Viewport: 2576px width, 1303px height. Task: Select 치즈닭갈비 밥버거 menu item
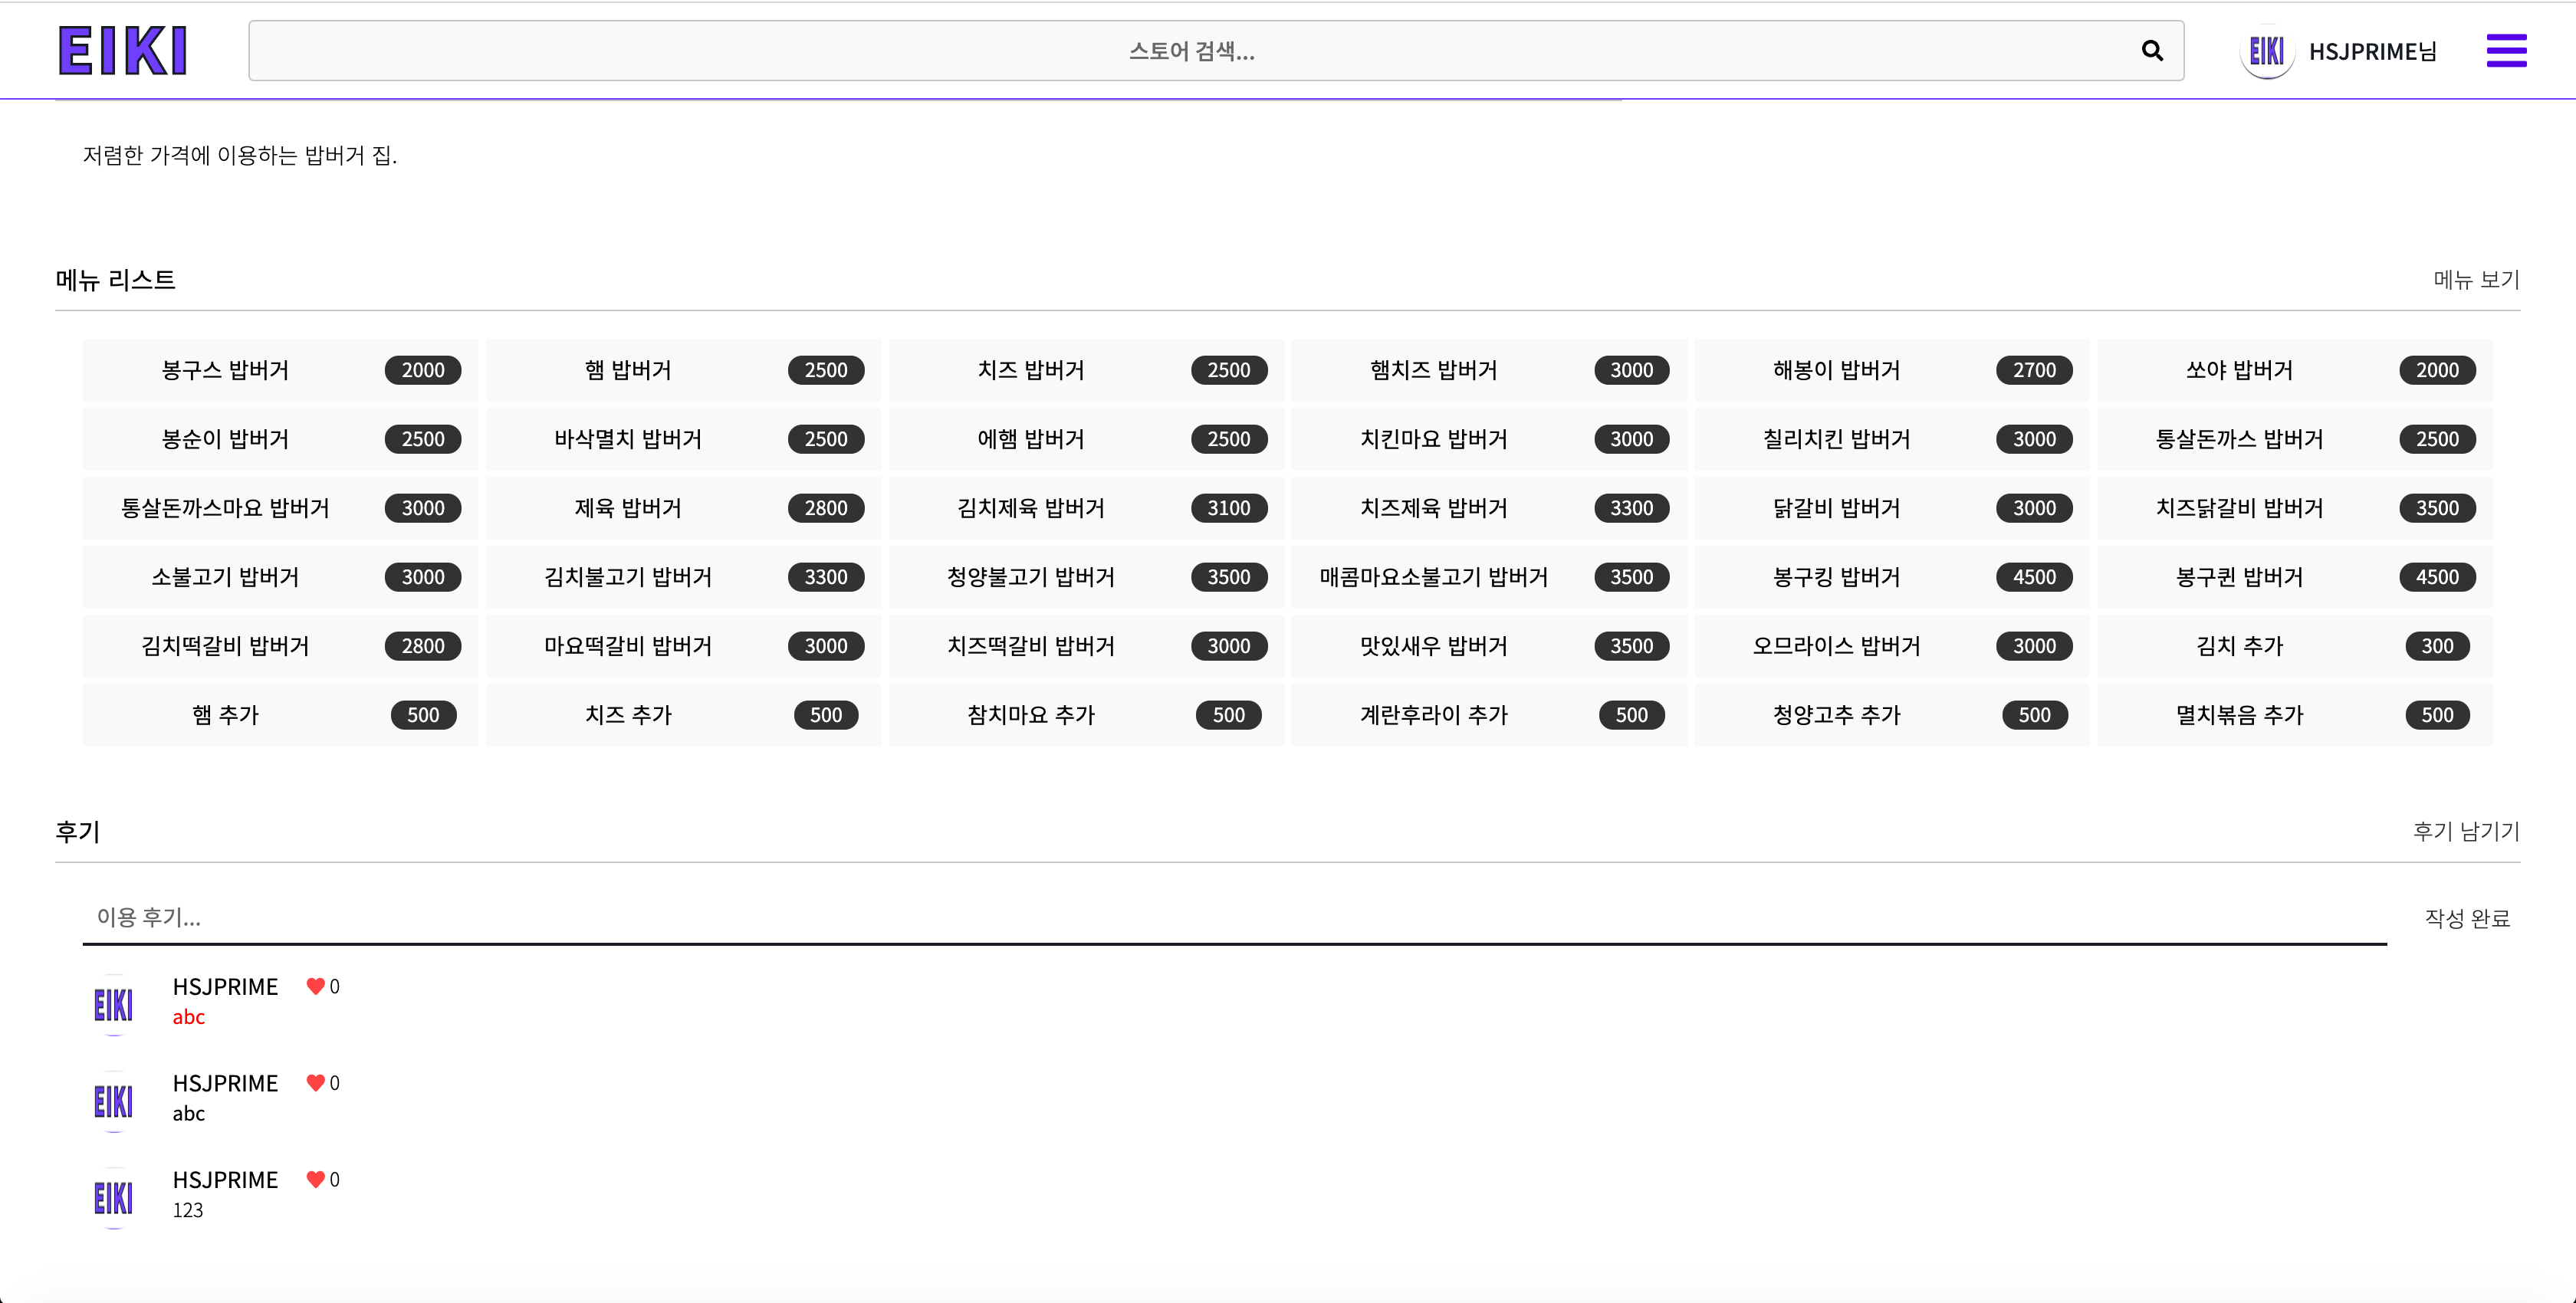[x=2239, y=508]
